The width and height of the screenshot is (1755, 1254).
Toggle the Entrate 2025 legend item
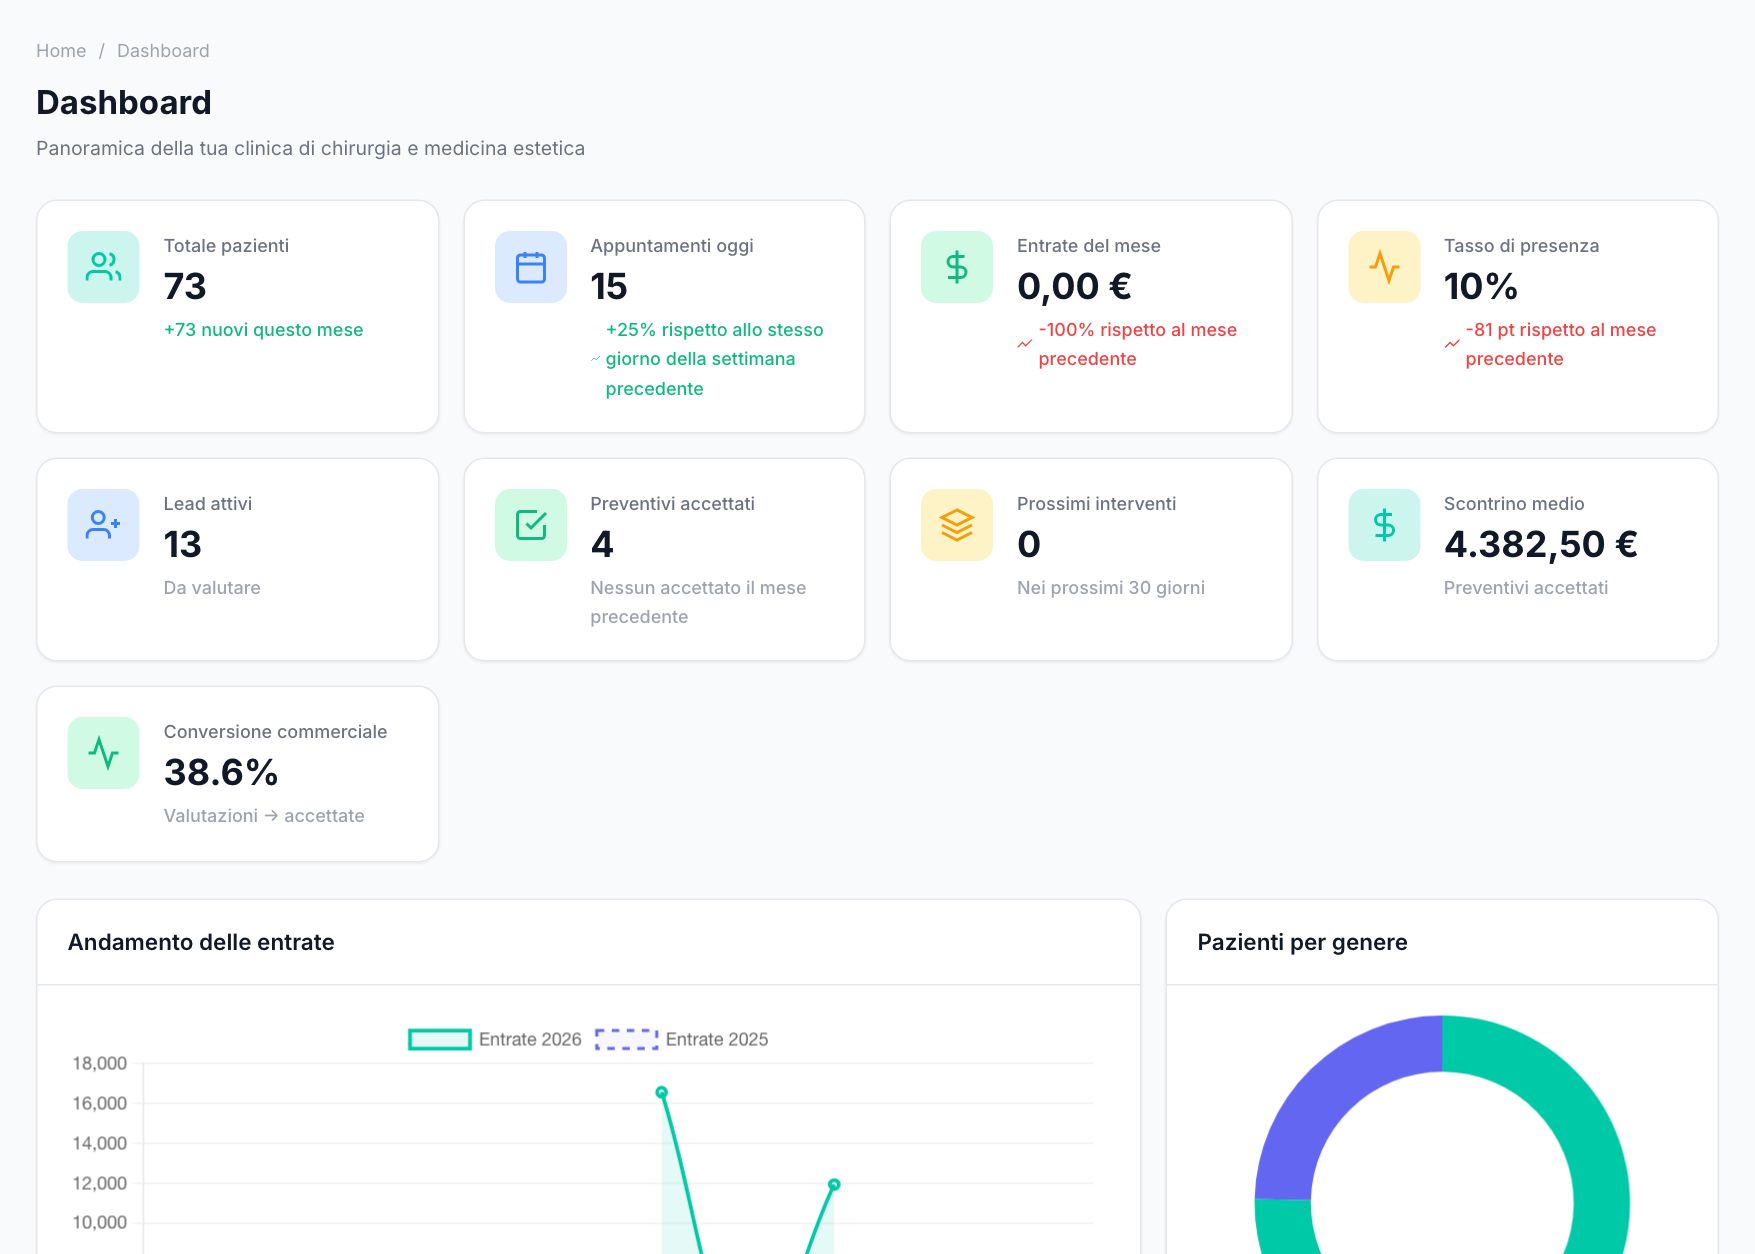(x=682, y=1040)
